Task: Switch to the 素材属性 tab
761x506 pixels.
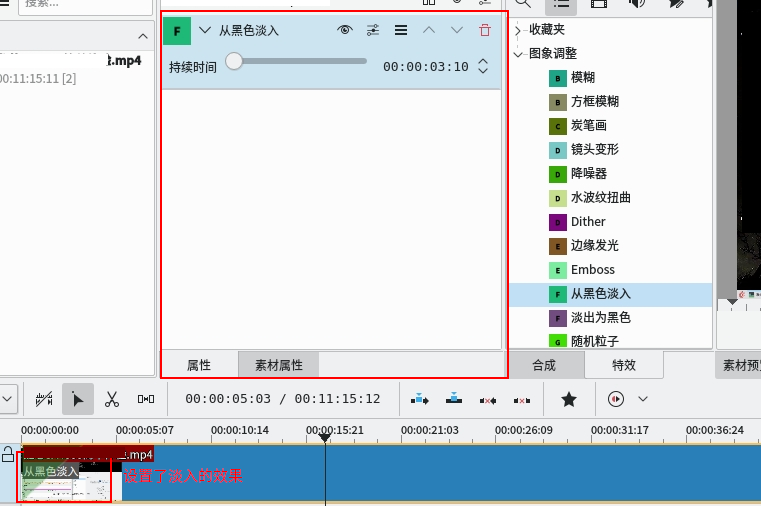Action: pyautogui.click(x=279, y=365)
